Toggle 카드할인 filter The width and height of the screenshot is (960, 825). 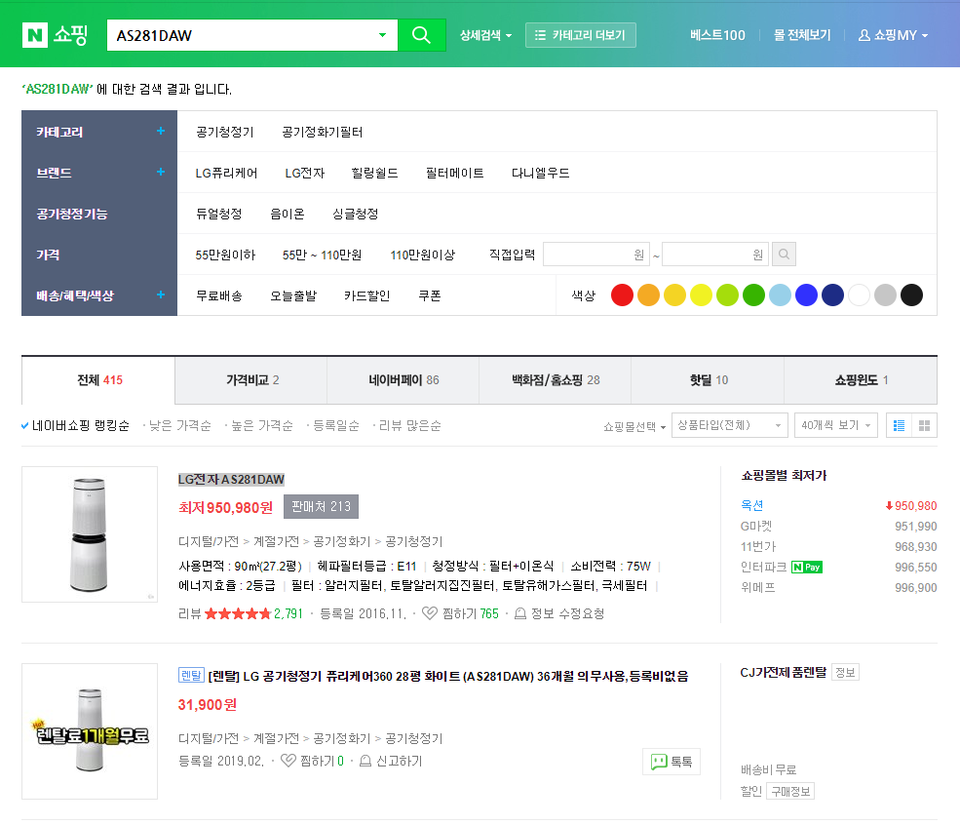[367, 296]
